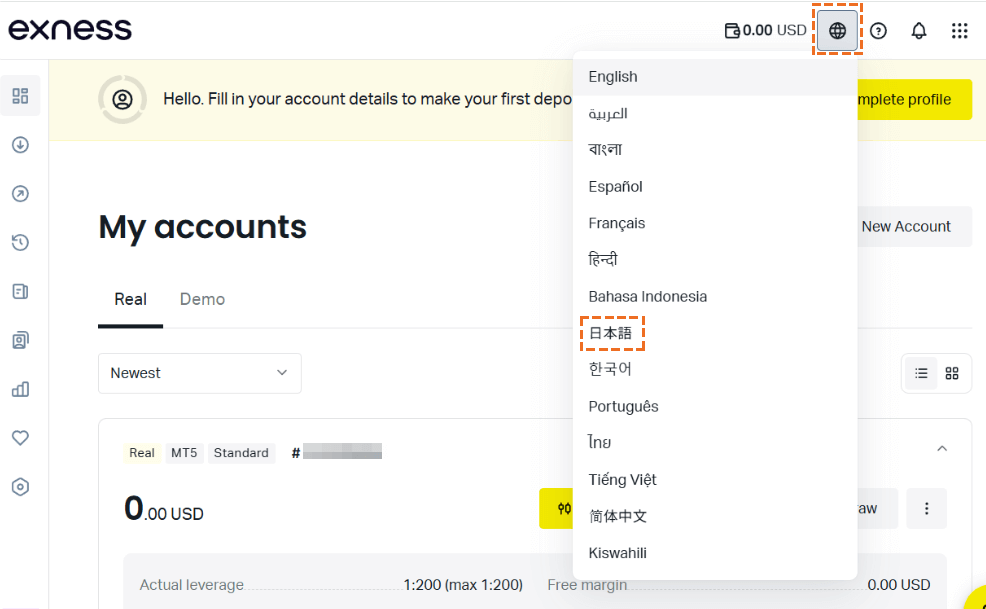Open the heart icon in sidebar
986x609 pixels.
(20, 437)
